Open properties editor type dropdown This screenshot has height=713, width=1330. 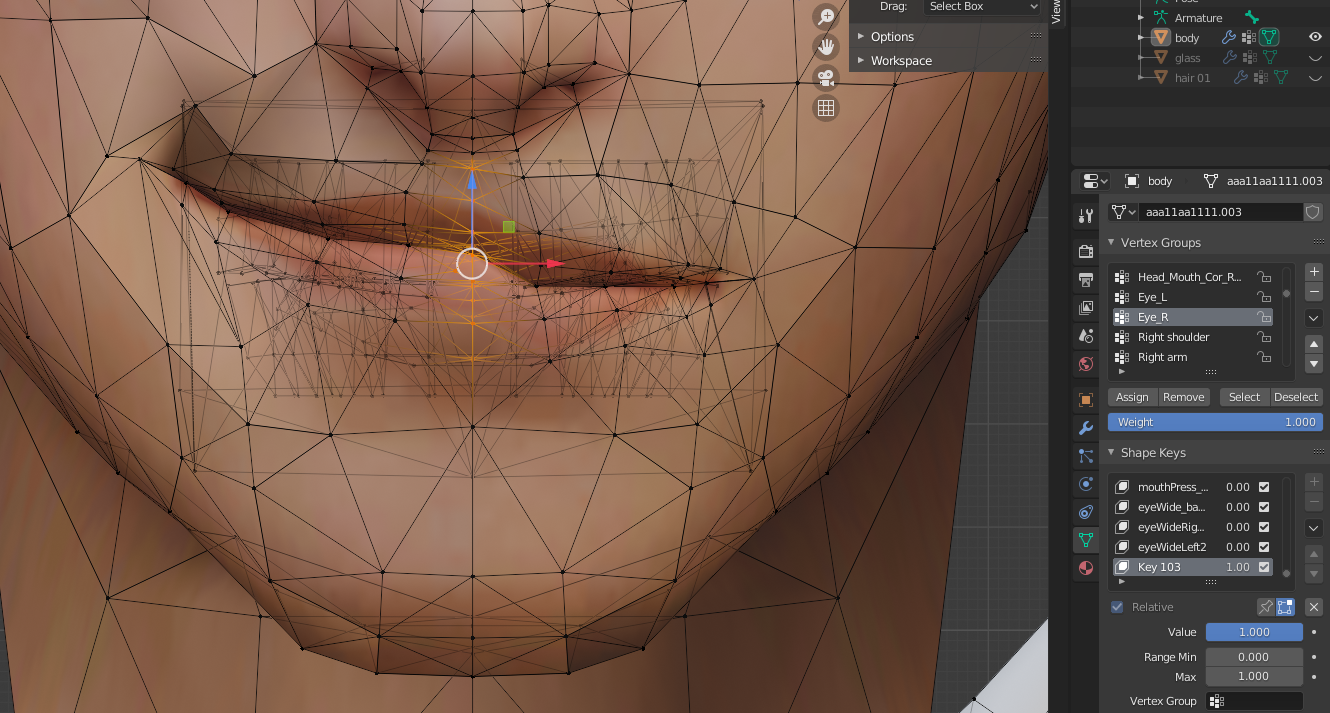click(x=1095, y=181)
